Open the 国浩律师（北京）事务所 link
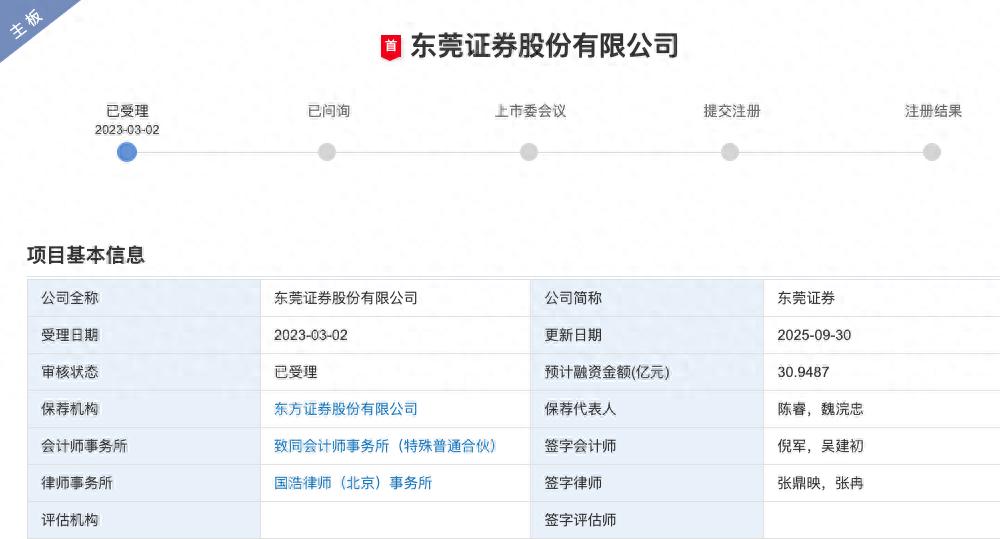Viewport: 1000px width, 539px height. tap(353, 483)
